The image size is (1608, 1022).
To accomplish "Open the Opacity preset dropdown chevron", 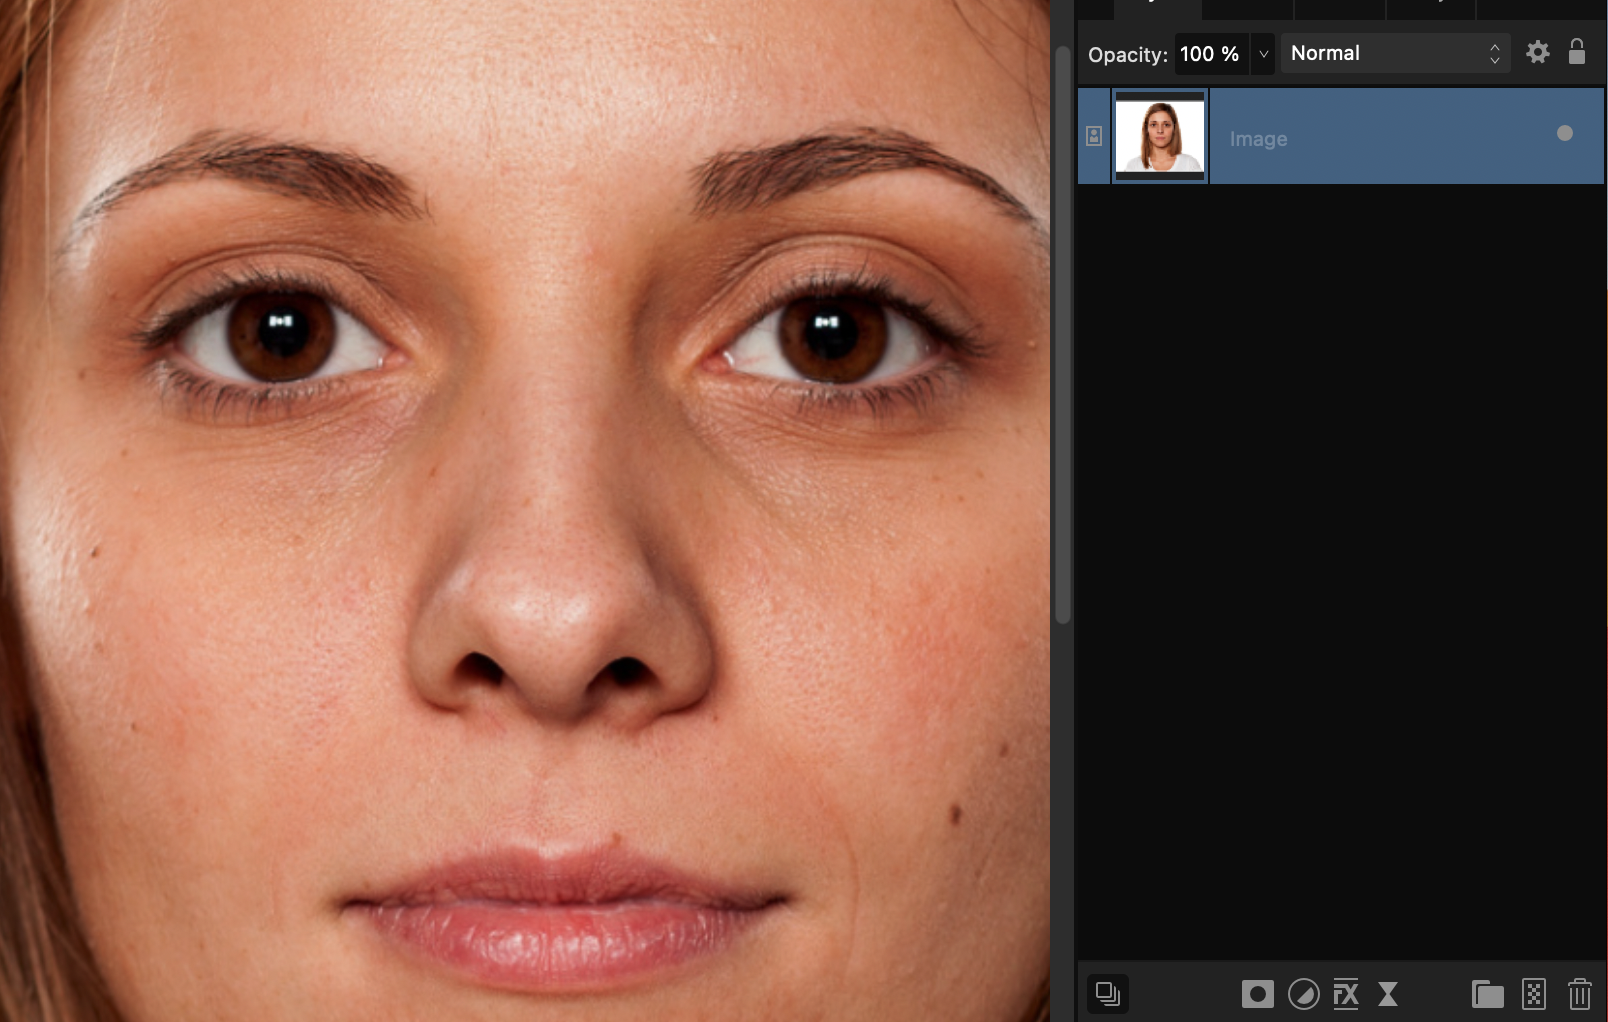I will pos(1263,53).
